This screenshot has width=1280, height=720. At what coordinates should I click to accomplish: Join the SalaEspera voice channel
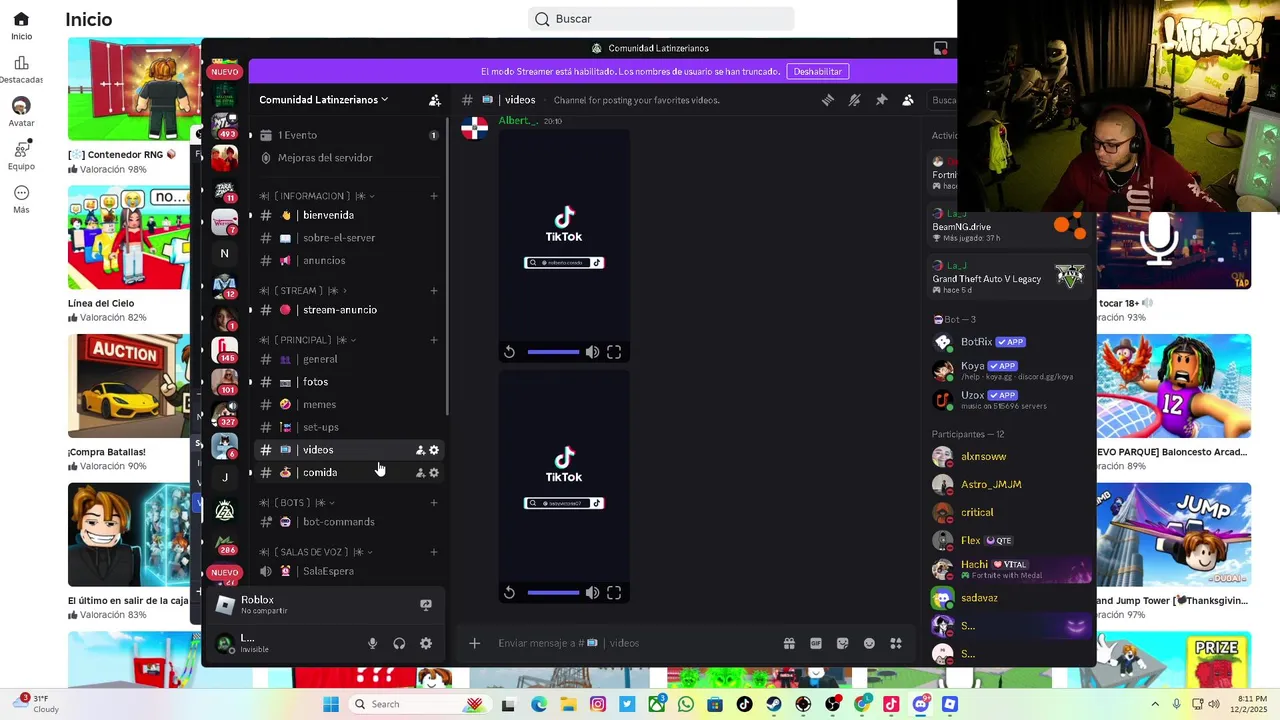[347, 571]
